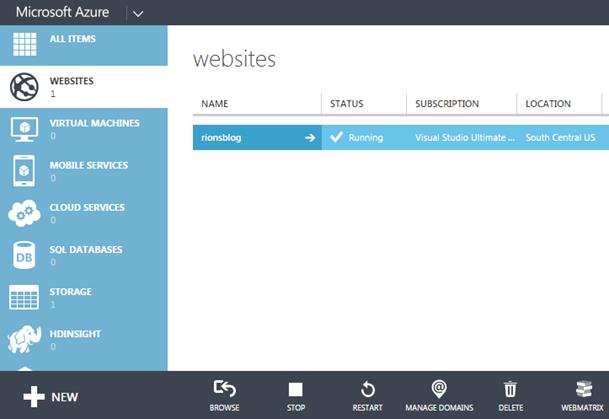Click the SQL Databases count 0
609x419 pixels.
[x=53, y=262]
